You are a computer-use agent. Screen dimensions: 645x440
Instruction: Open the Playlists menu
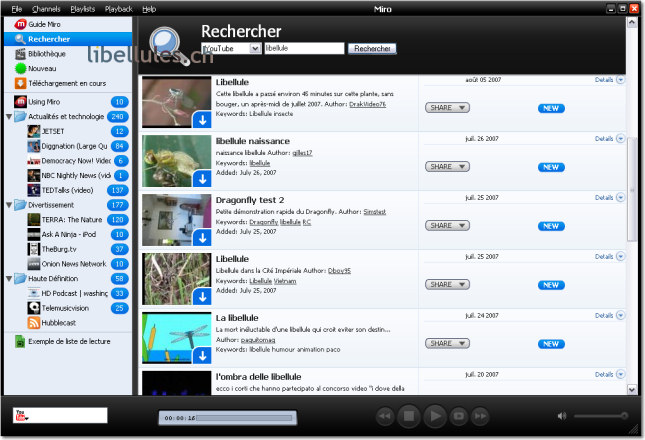(x=83, y=9)
